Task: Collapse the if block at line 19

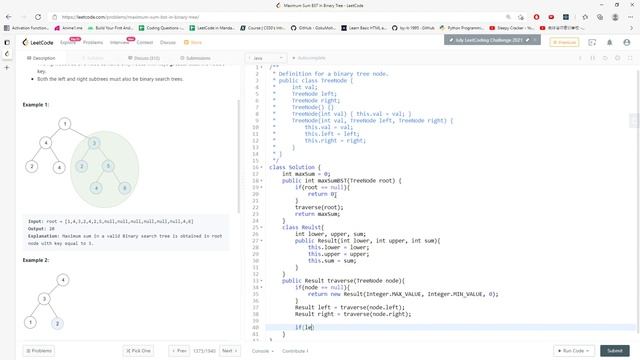Action: (x=262, y=187)
